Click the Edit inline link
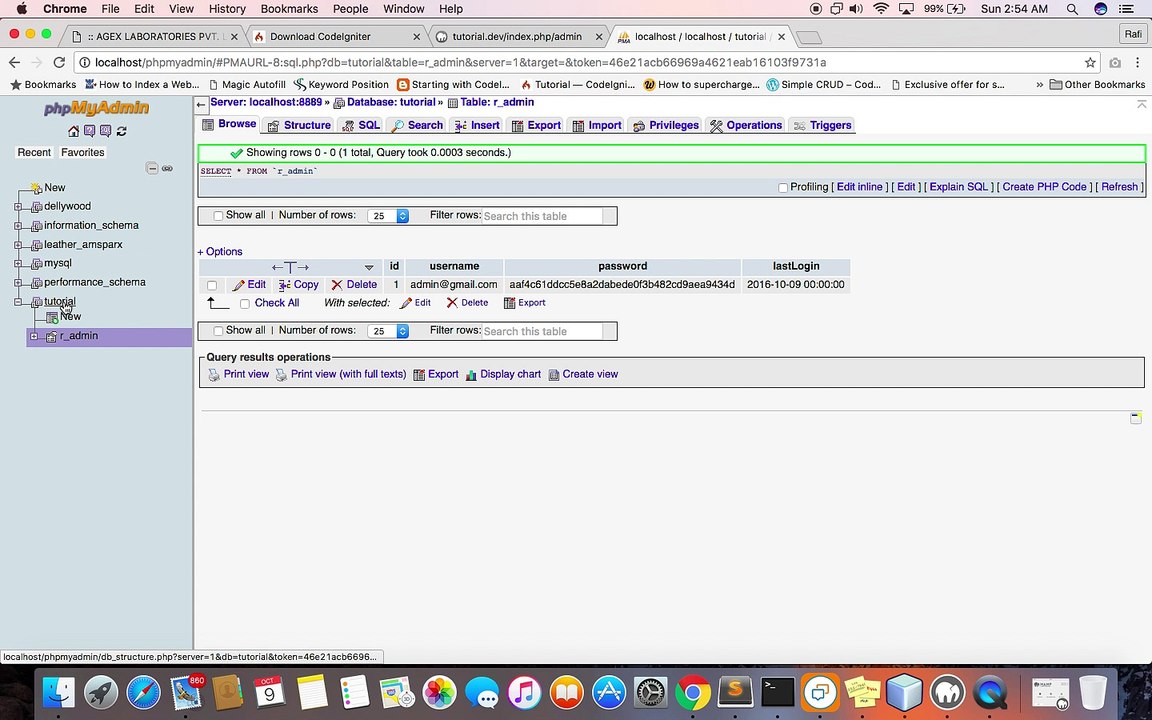Image resolution: width=1152 pixels, height=720 pixels. (860, 187)
